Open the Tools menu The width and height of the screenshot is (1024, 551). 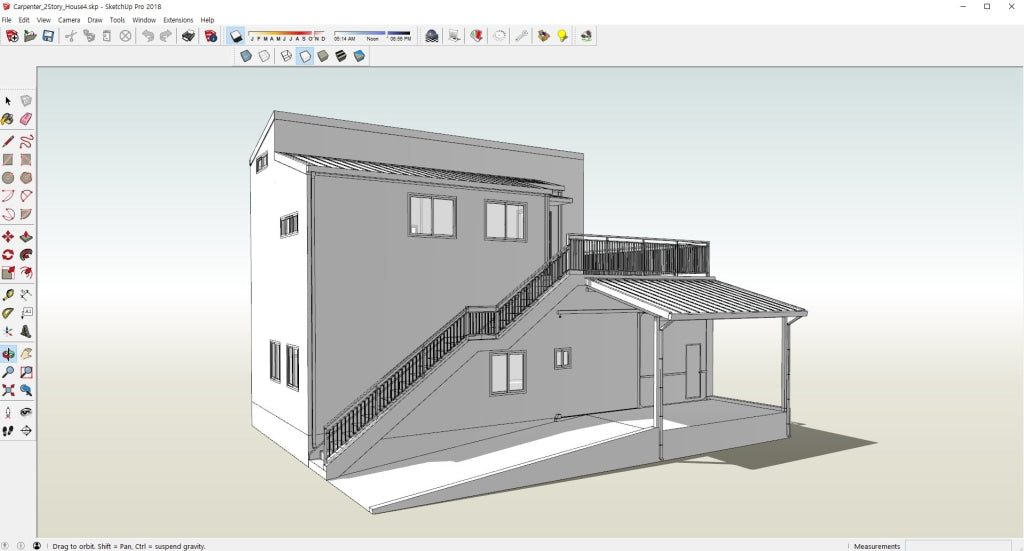pyautogui.click(x=118, y=20)
